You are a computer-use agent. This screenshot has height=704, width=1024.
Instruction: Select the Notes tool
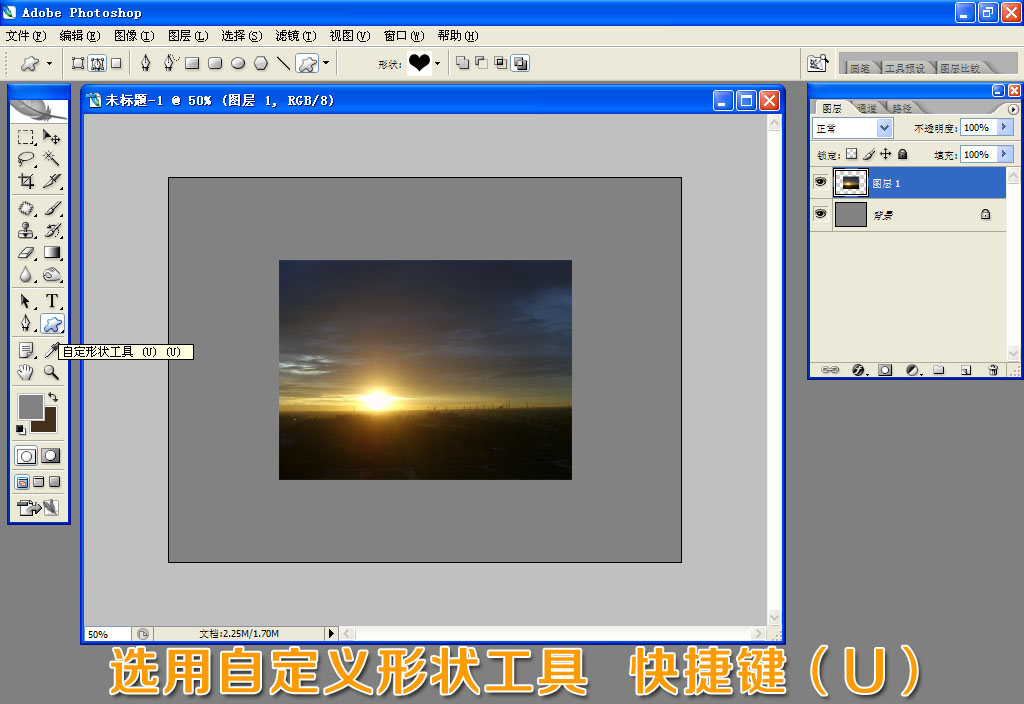(26, 351)
